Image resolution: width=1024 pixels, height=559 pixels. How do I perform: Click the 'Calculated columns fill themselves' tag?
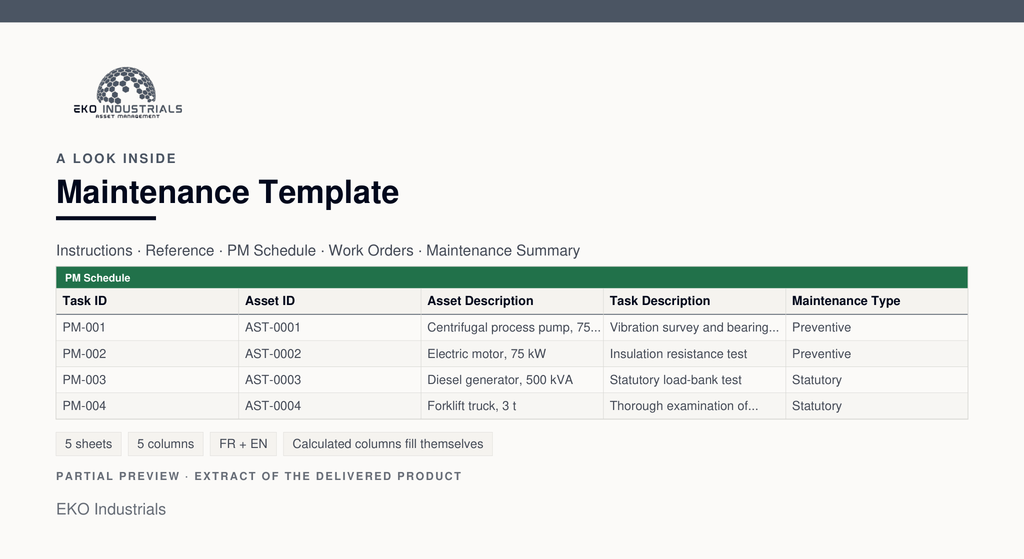[388, 444]
